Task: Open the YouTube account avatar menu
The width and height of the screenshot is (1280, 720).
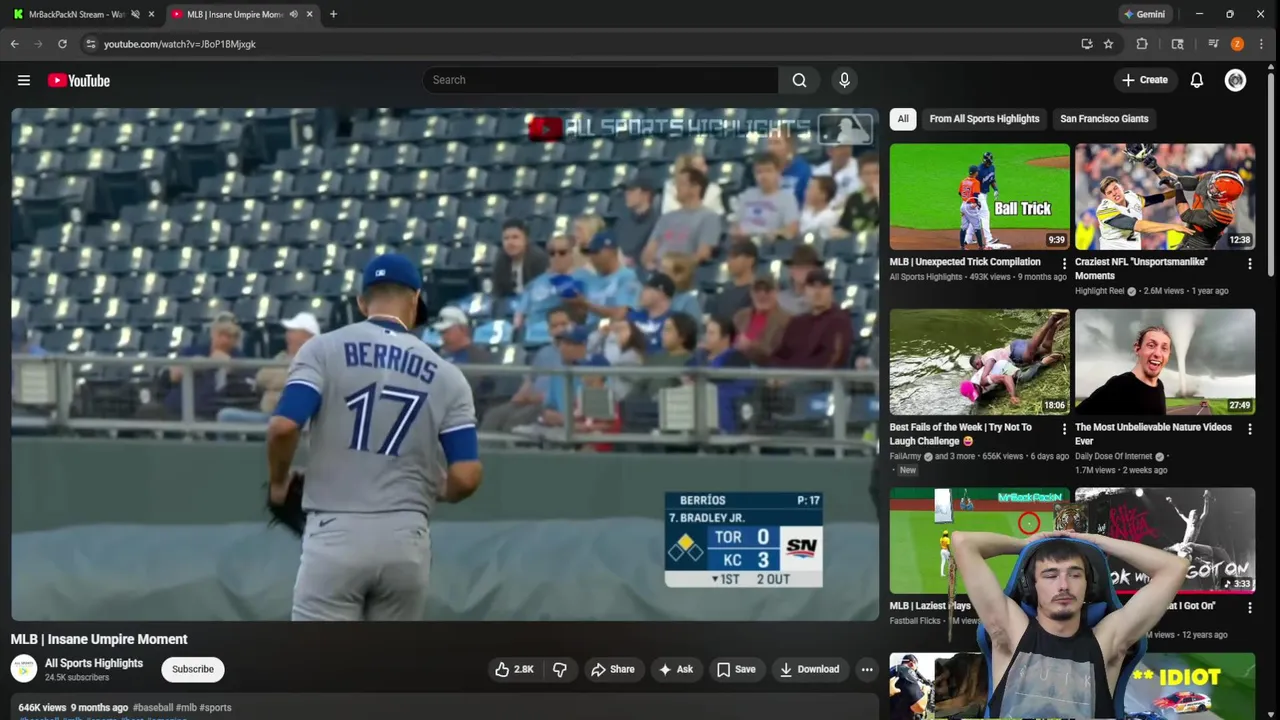Action: pos(1236,80)
